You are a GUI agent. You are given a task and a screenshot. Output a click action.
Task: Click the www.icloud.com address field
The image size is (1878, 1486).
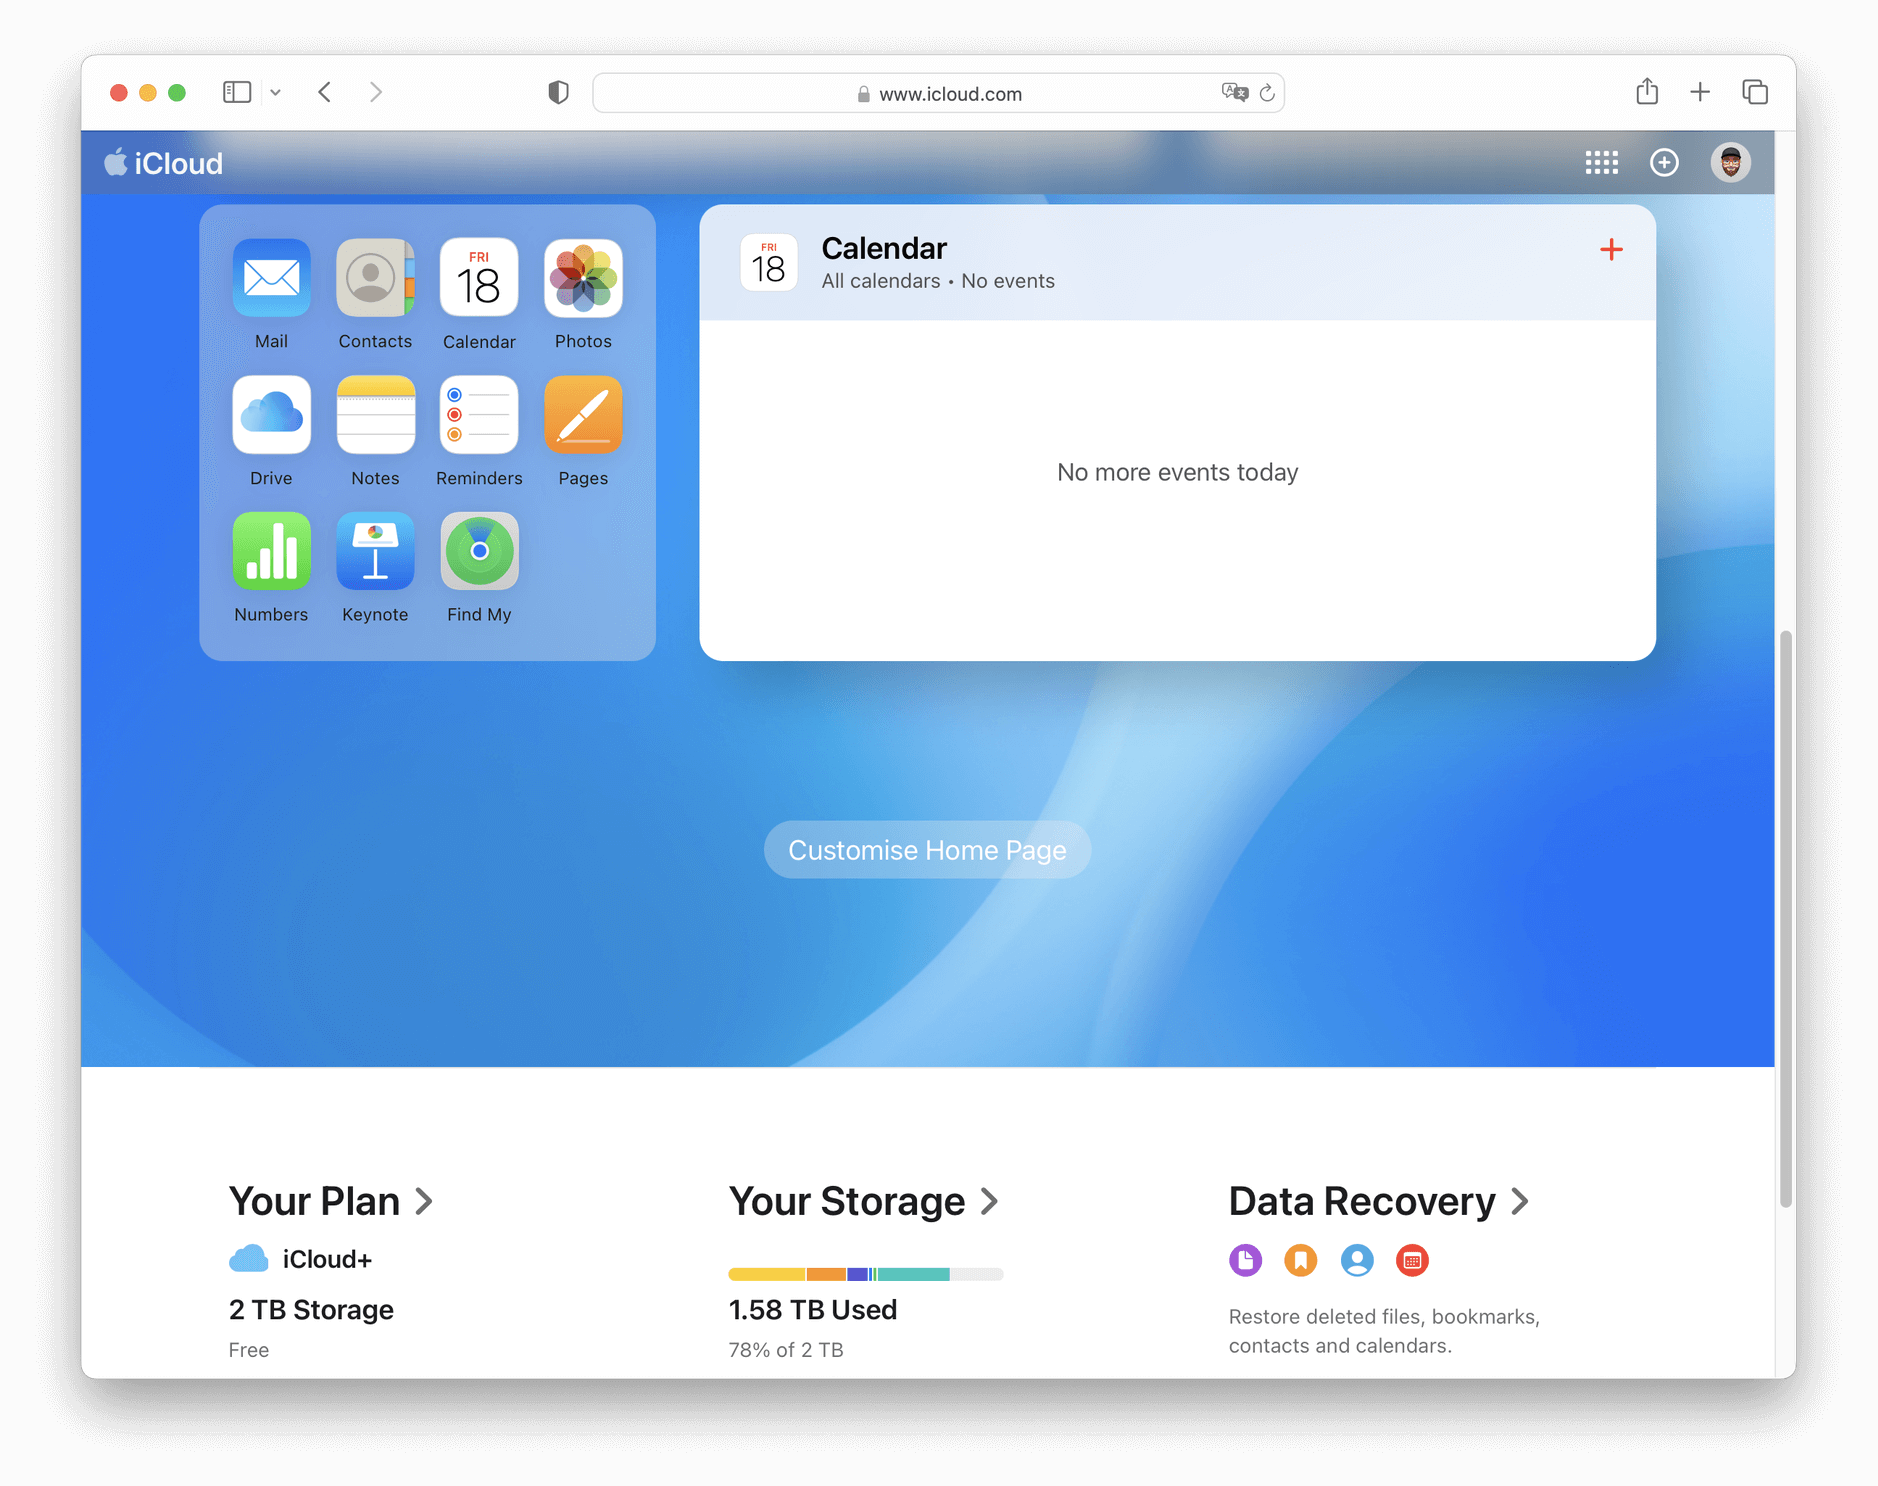[938, 93]
